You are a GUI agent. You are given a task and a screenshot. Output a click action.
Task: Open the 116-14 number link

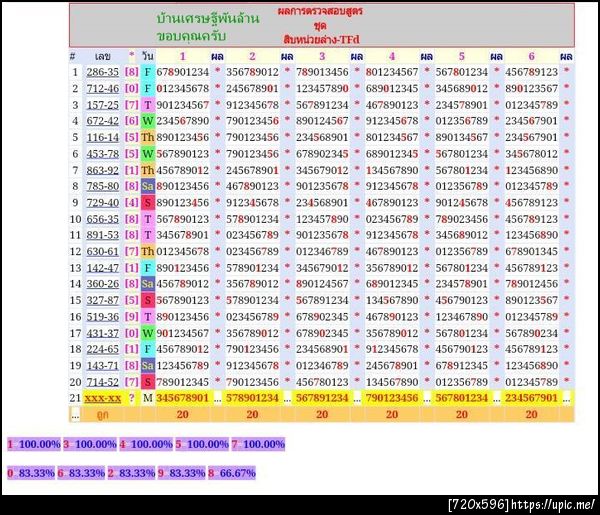103,137
